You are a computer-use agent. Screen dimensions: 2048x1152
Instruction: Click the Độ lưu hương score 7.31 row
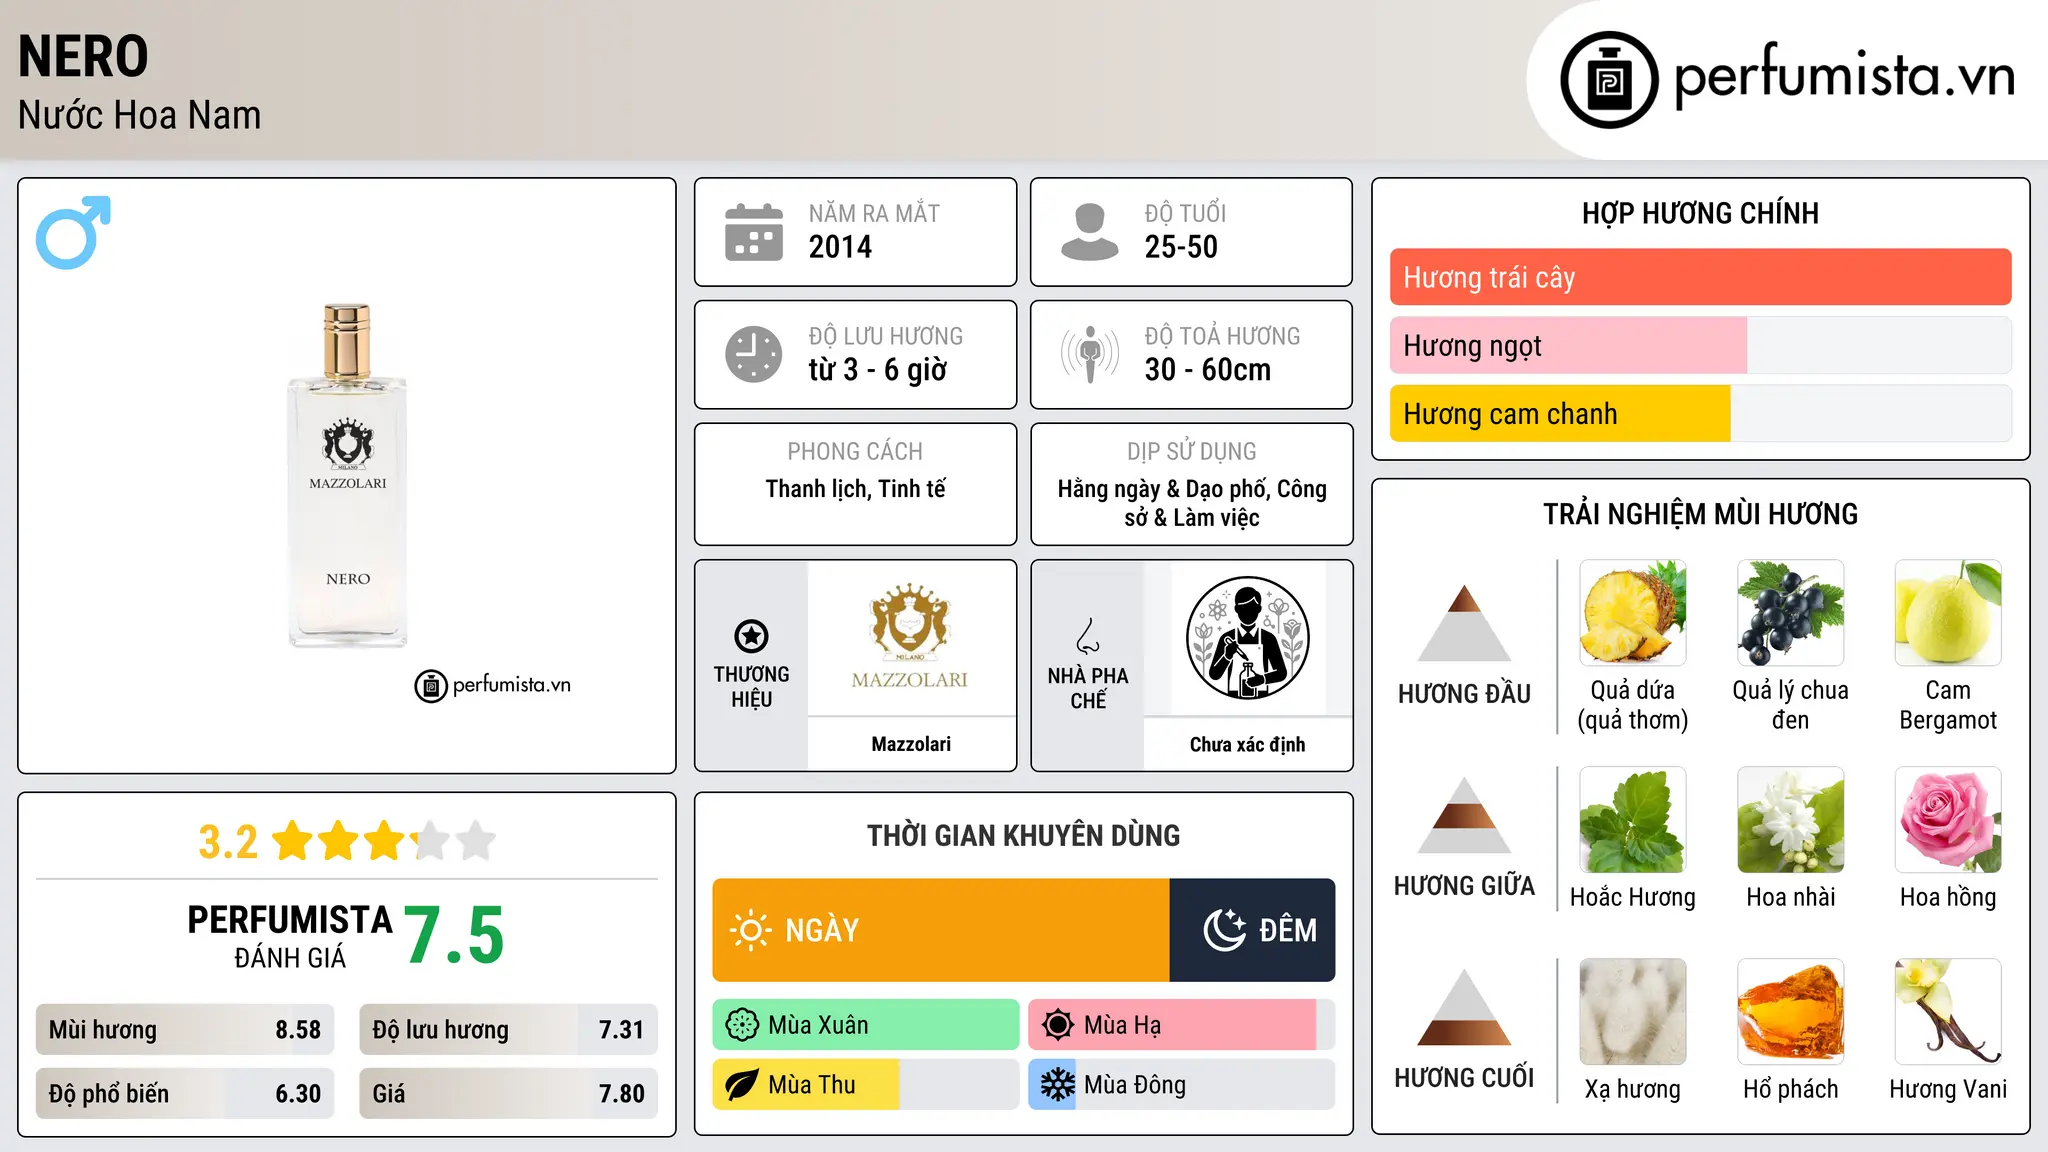pyautogui.click(x=508, y=1030)
